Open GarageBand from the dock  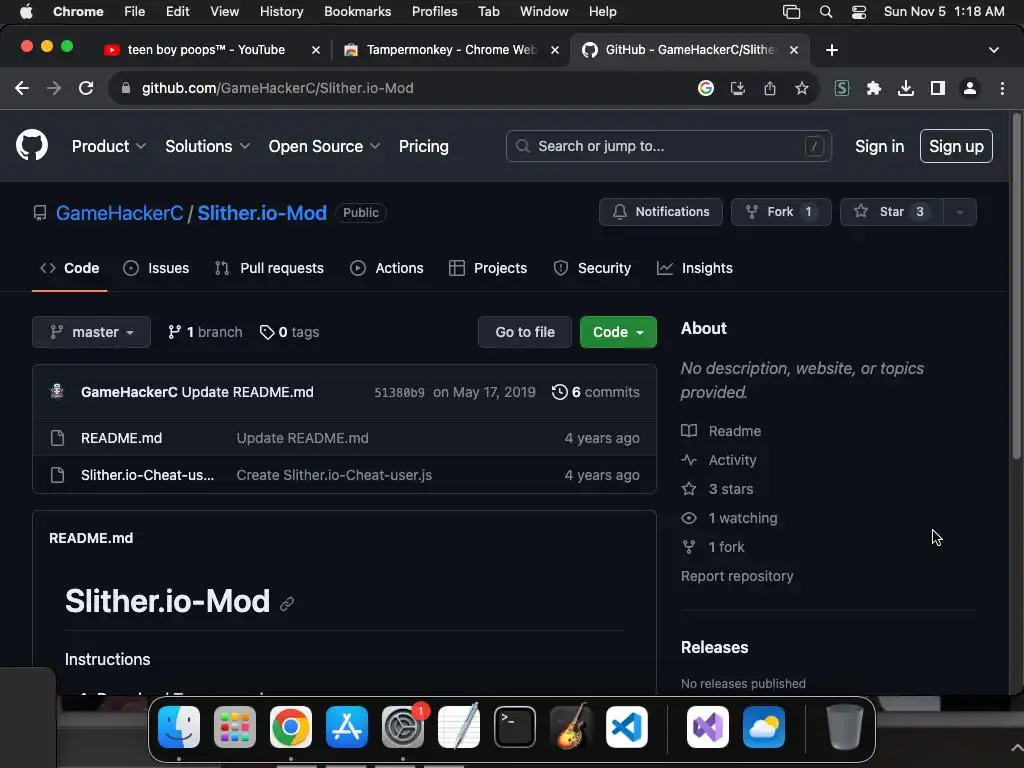coord(571,727)
